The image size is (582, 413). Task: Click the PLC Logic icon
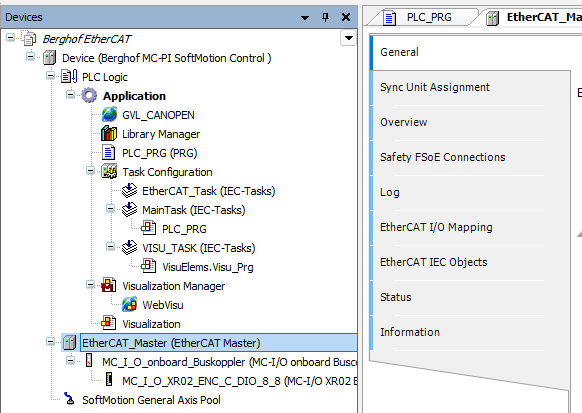pos(69,77)
